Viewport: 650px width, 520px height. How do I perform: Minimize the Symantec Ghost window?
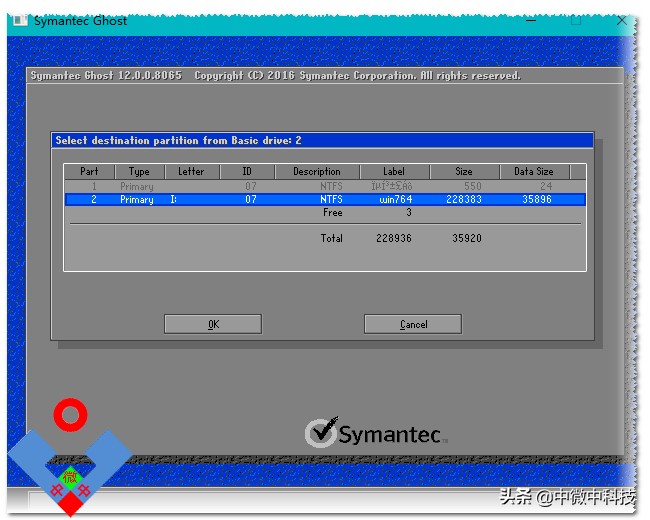[x=531, y=20]
